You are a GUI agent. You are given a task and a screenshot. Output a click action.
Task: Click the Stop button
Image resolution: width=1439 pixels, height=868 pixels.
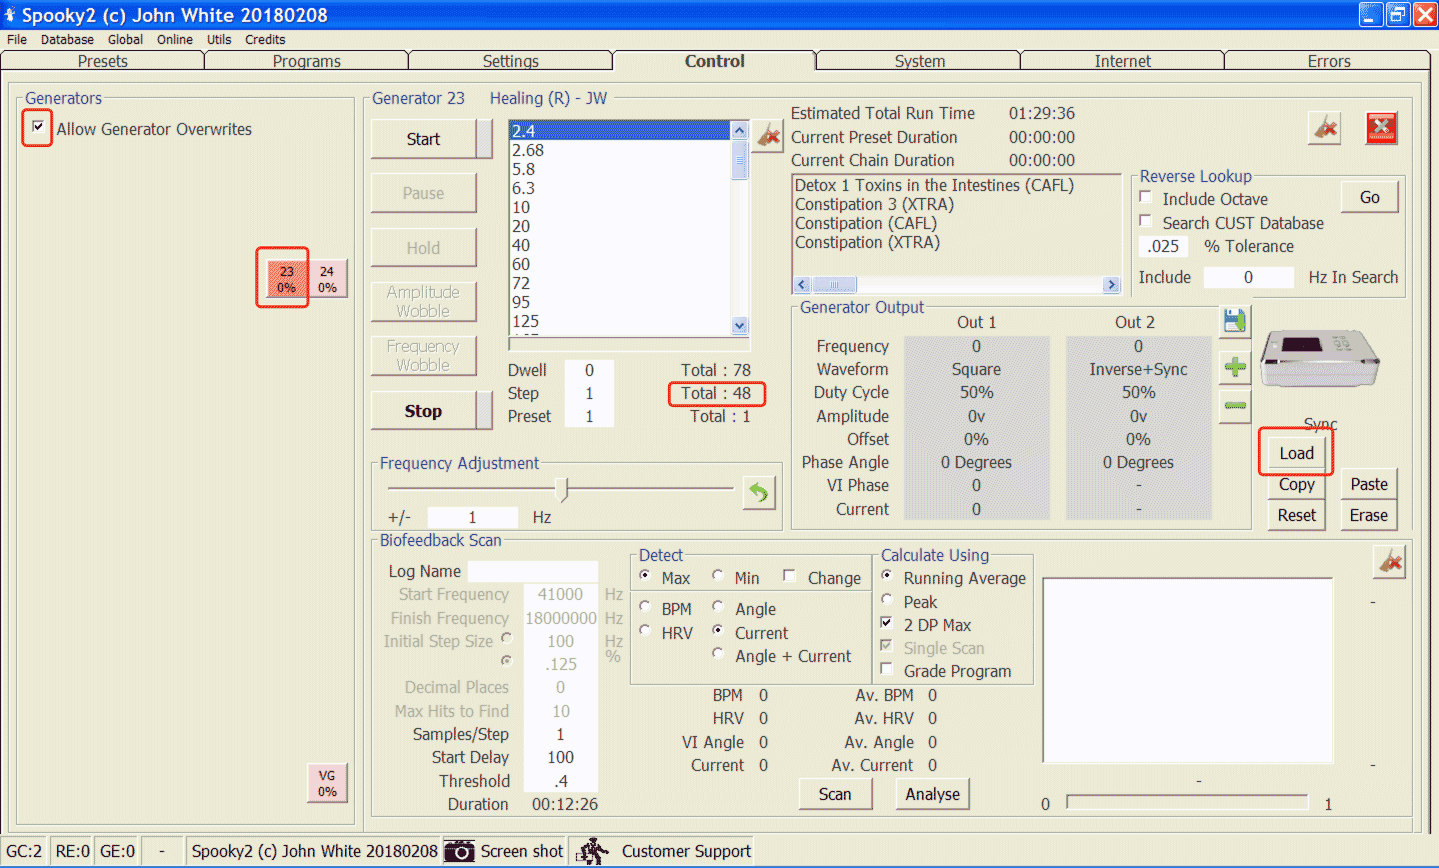point(423,411)
